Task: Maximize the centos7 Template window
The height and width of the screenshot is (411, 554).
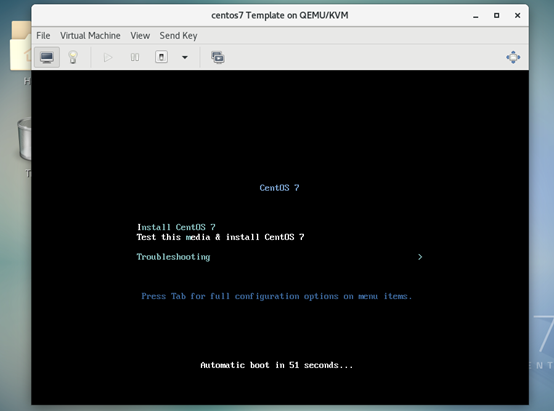Action: [496, 15]
